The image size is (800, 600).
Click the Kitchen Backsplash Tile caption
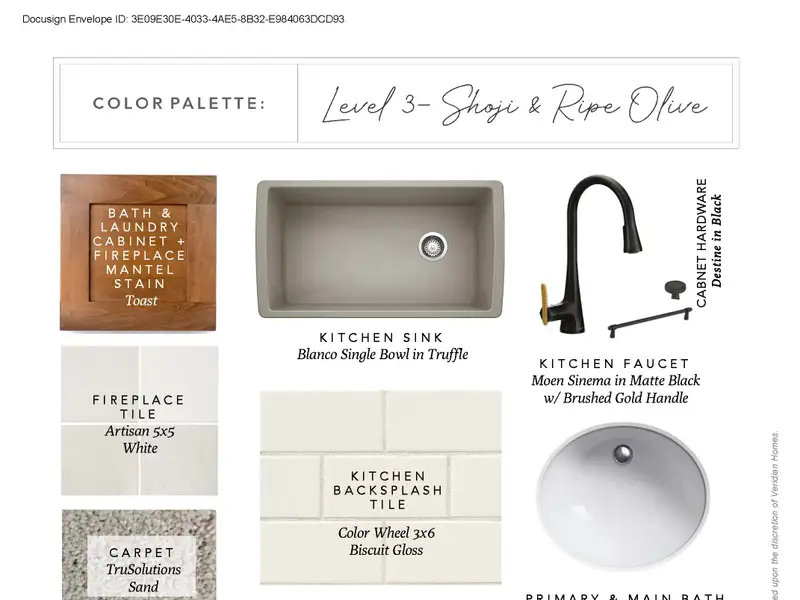pyautogui.click(x=388, y=490)
